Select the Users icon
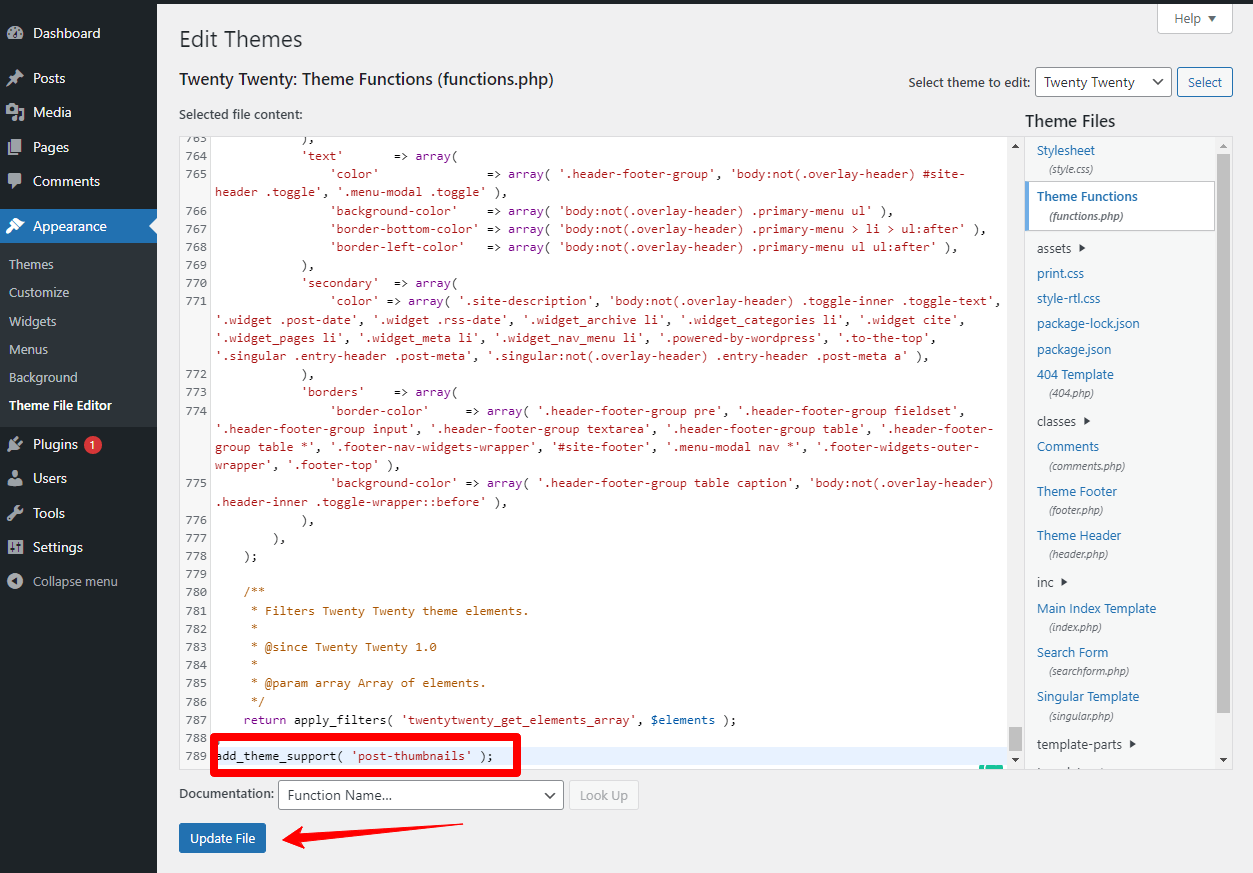 (x=18, y=478)
